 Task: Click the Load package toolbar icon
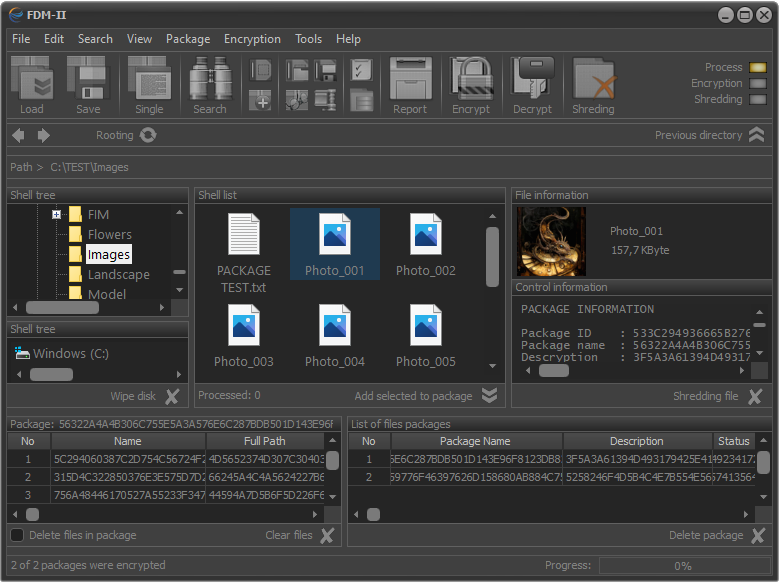32,79
